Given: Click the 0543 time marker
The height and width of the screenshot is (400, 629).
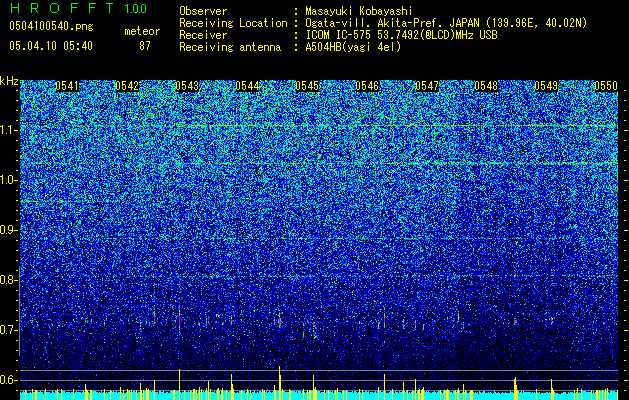Looking at the screenshot, I should [x=187, y=86].
